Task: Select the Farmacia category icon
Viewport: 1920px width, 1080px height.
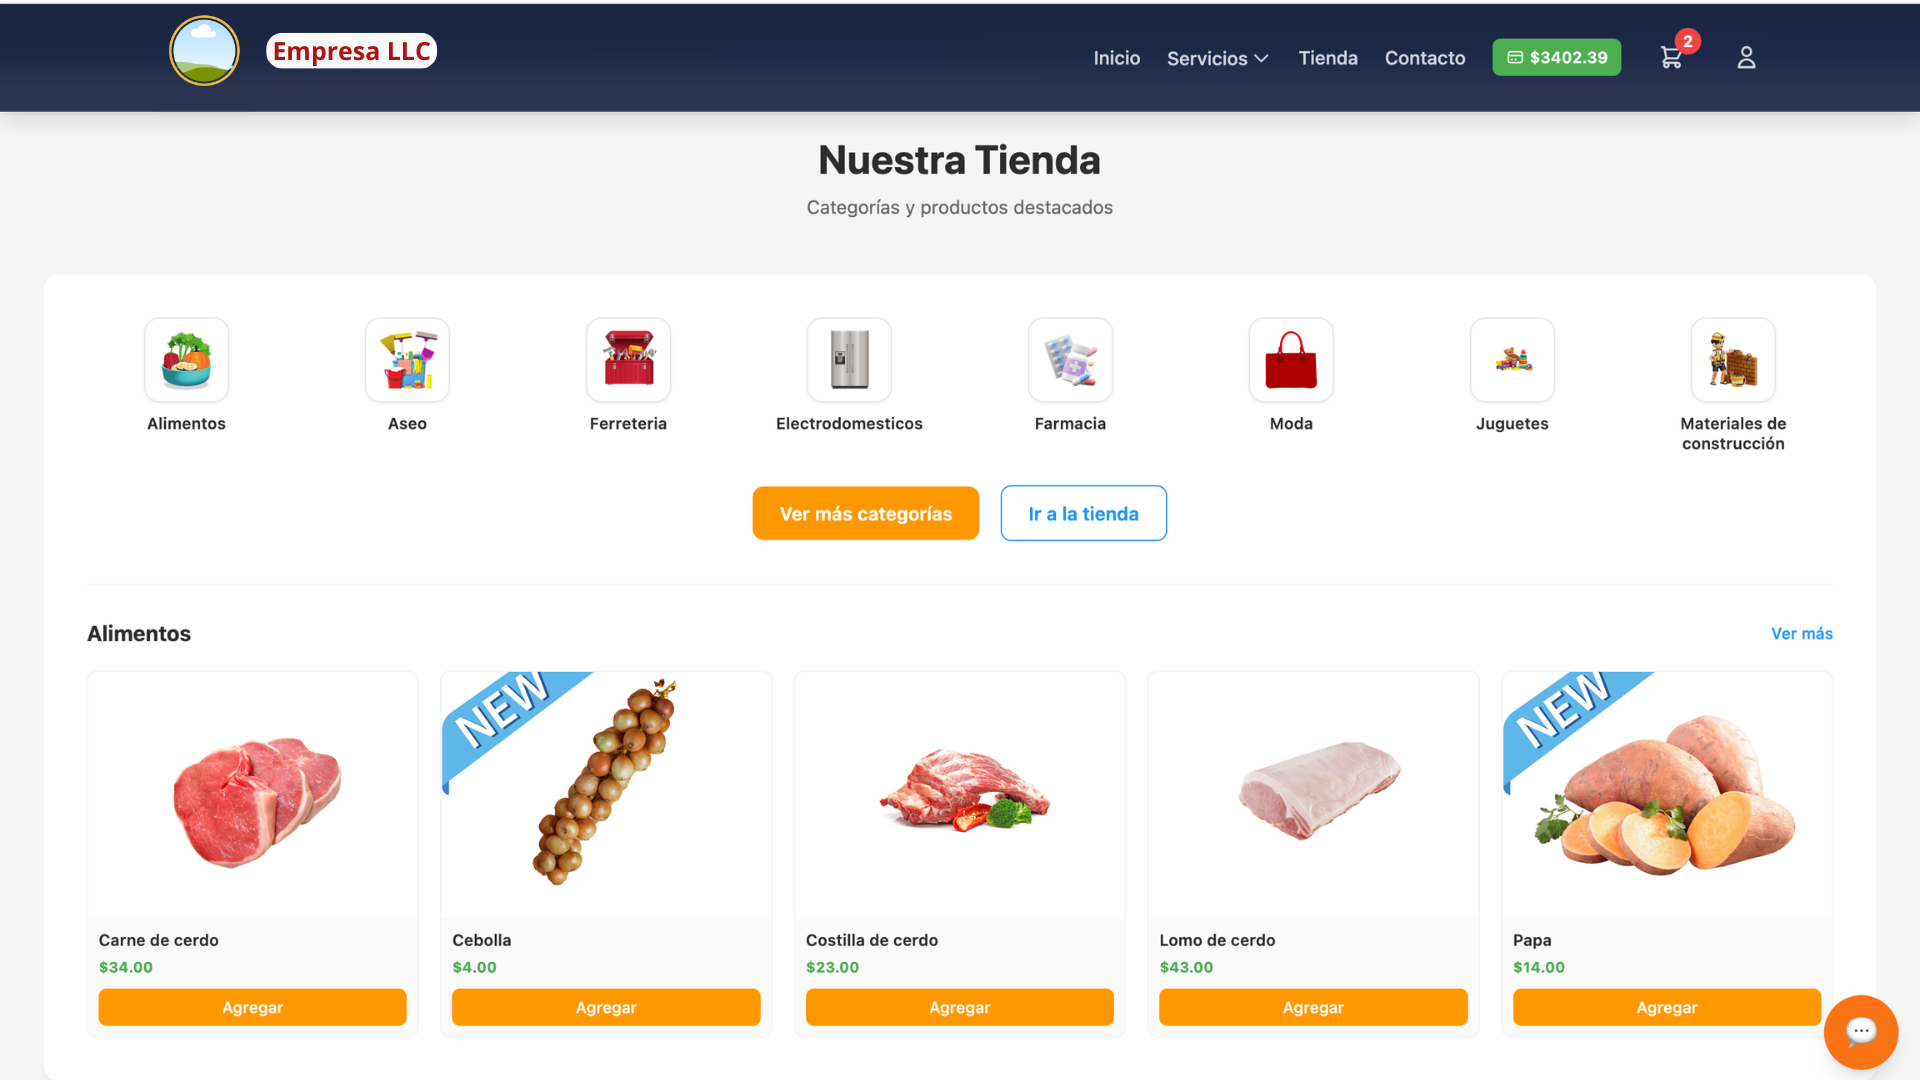Action: click(x=1070, y=360)
